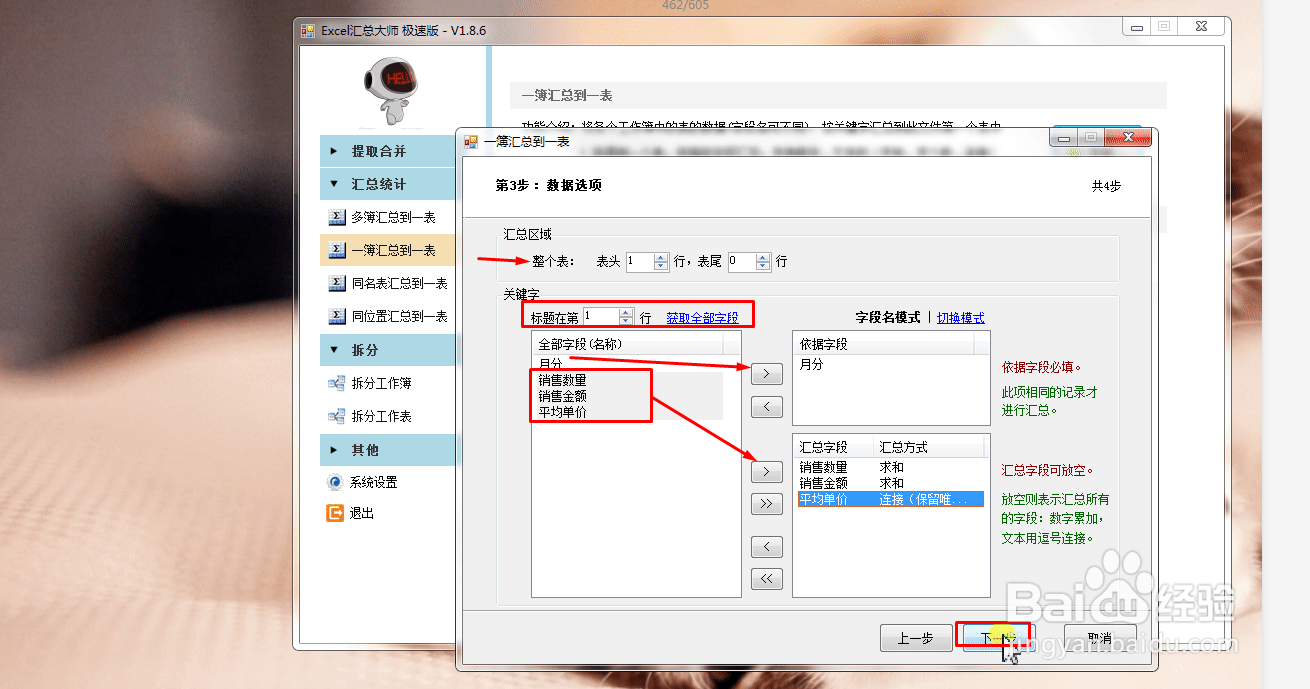Viewport: 1310px width, 689px height.
Task: Click the 汇总字段 column header
Action: point(834,447)
